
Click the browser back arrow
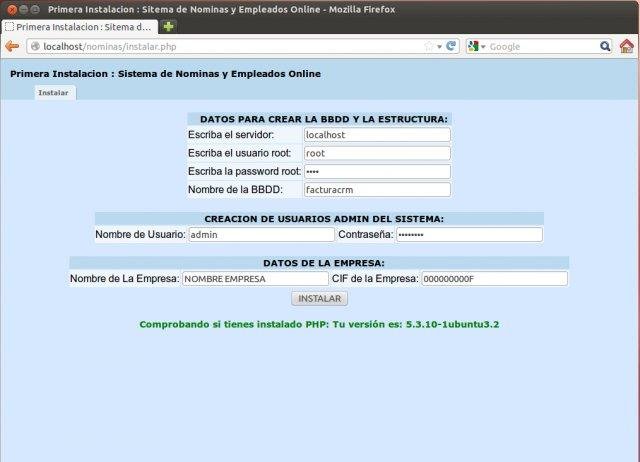(x=12, y=47)
